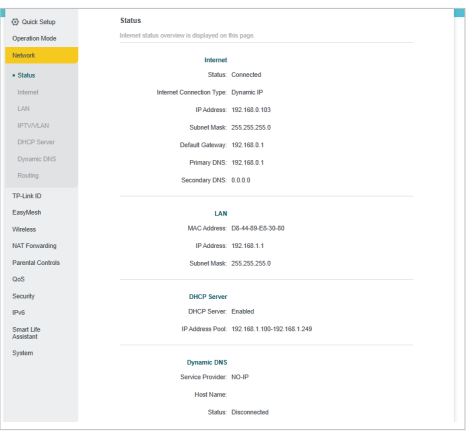Viewport: 472px width, 435px height.
Task: Open the LAN submenu item
Action: pyautogui.click(x=23, y=109)
